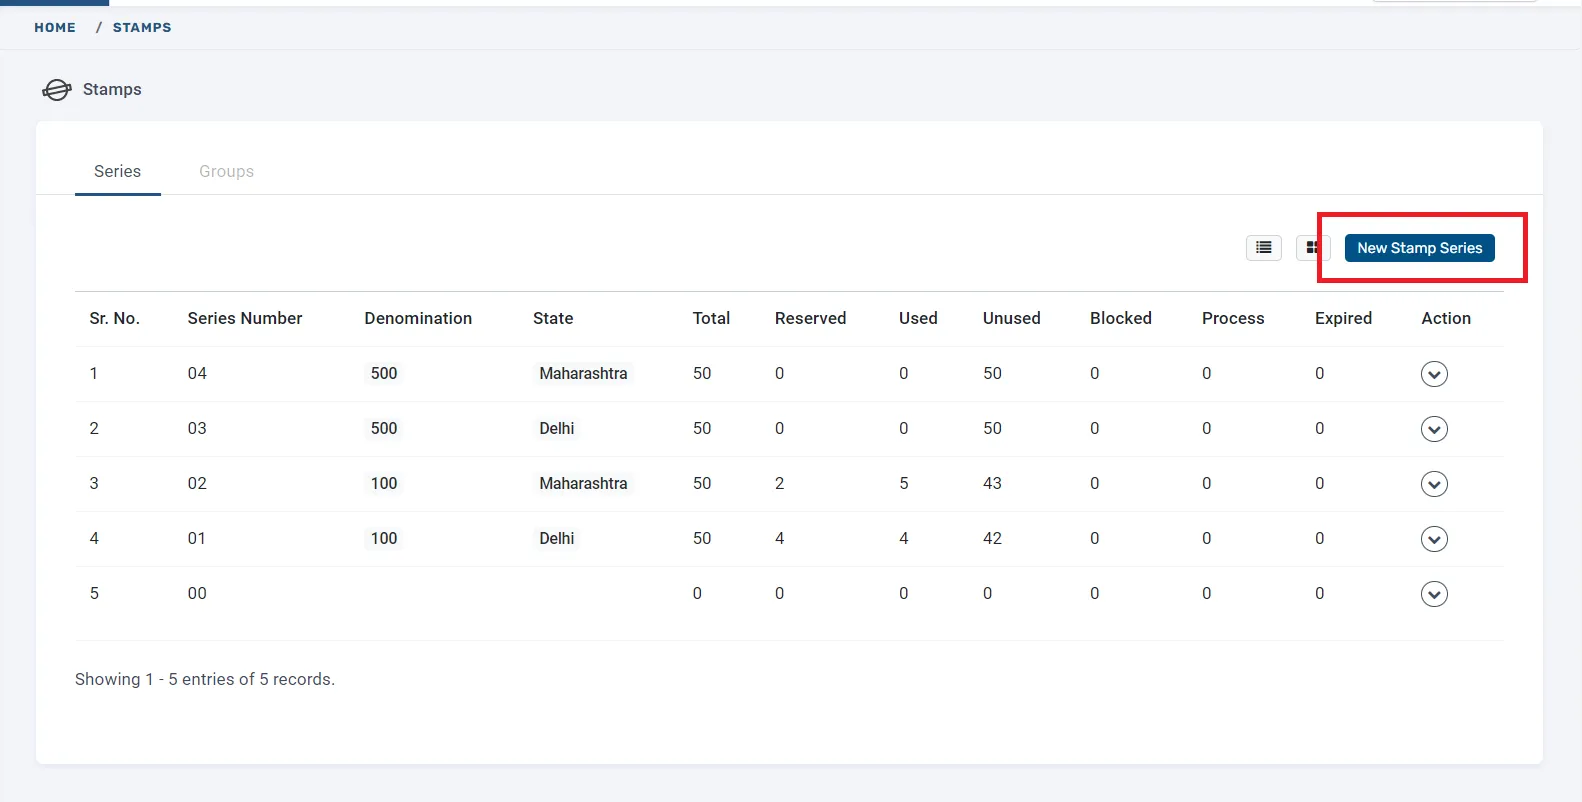Image resolution: width=1582 pixels, height=802 pixels.
Task: Click the Stamps breadcrumb link
Action: 142,28
